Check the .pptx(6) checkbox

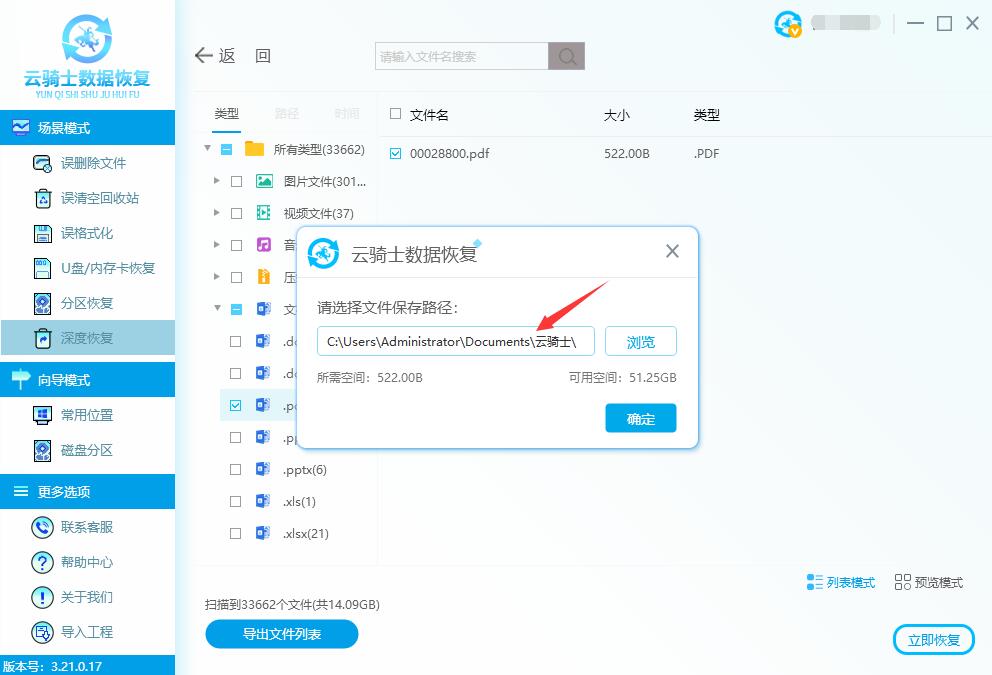[235, 469]
